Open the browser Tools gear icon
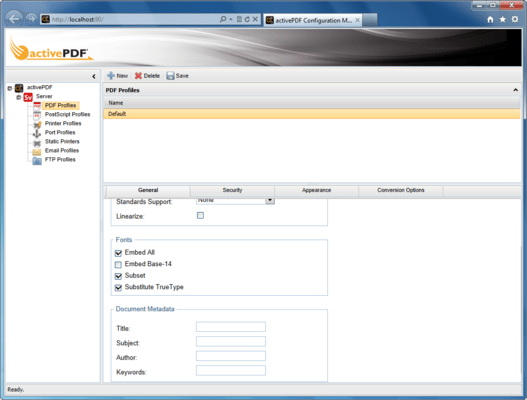Viewport: 527px width, 400px height. 515,19
